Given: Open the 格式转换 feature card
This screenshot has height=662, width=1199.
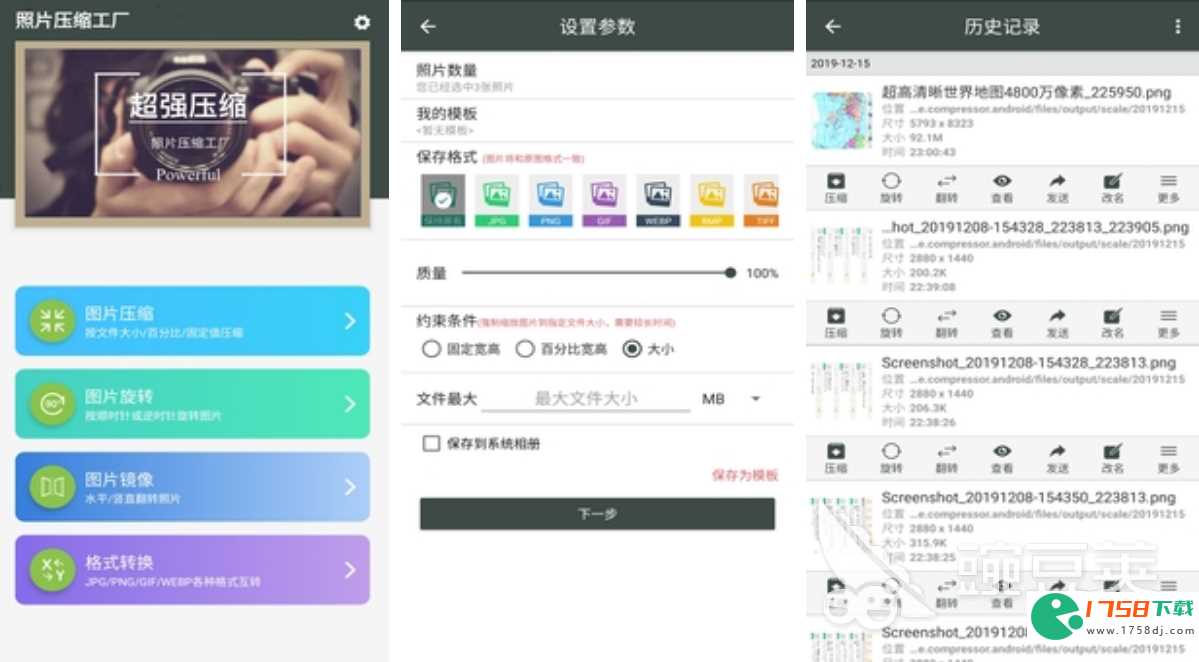Looking at the screenshot, I should (193, 570).
